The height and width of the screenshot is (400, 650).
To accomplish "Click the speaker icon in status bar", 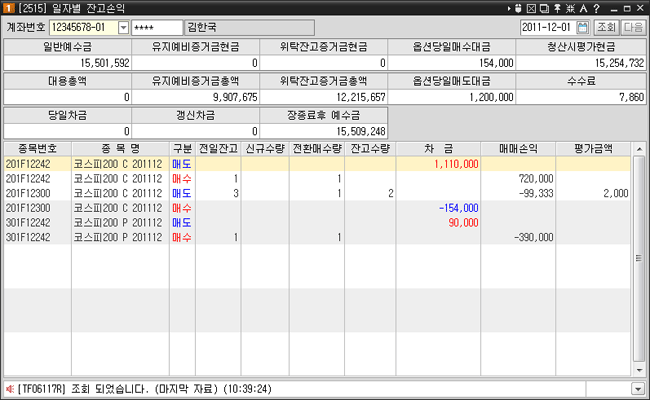I will [10, 389].
